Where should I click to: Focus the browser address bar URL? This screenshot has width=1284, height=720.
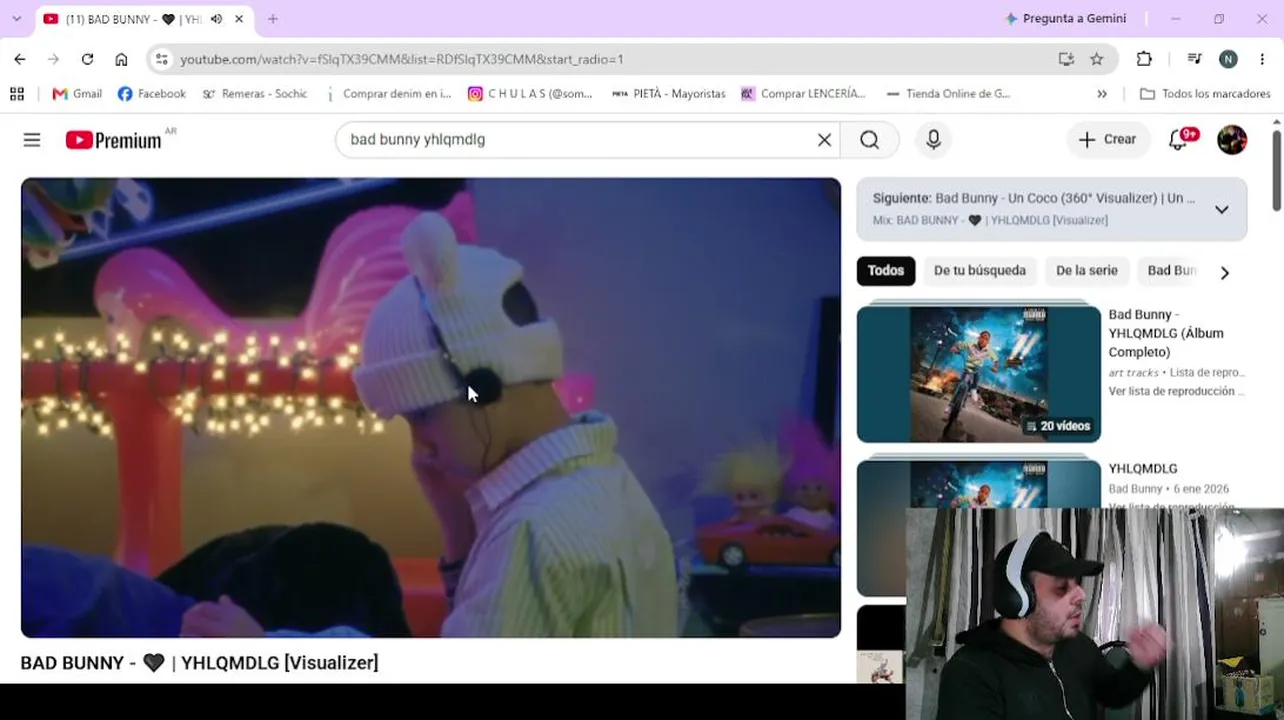point(402,59)
